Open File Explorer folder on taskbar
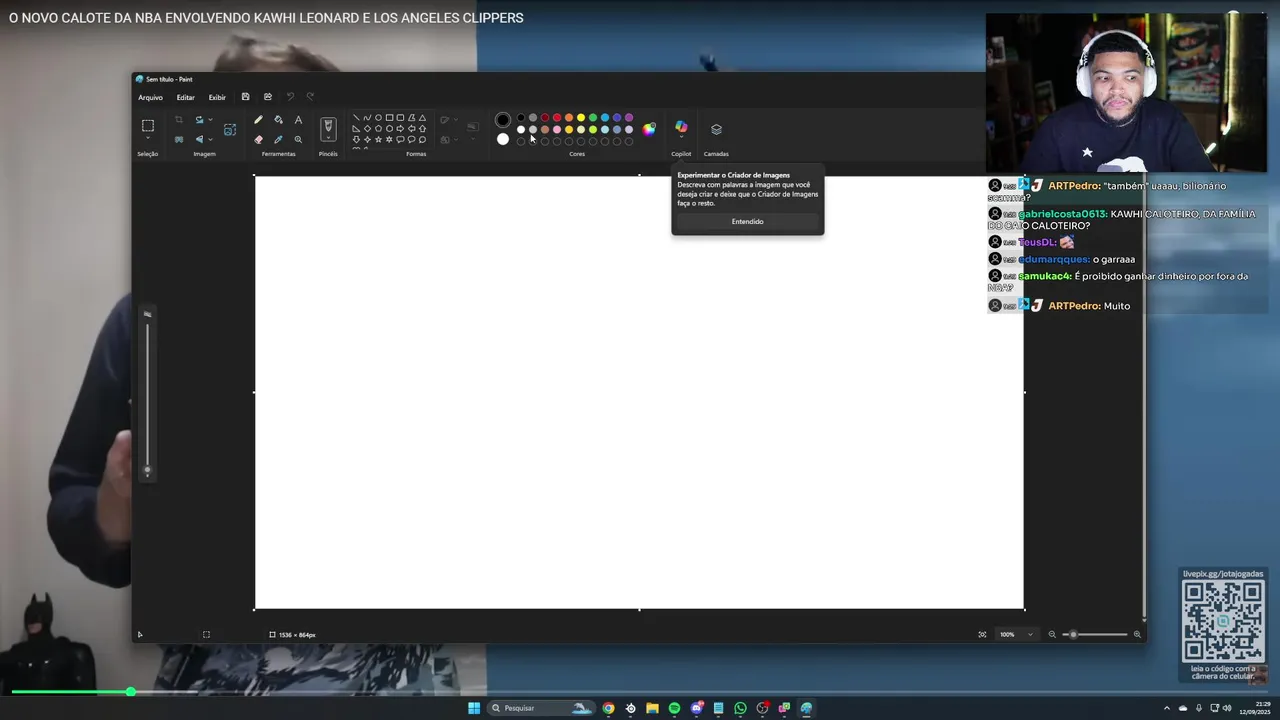 [652, 708]
